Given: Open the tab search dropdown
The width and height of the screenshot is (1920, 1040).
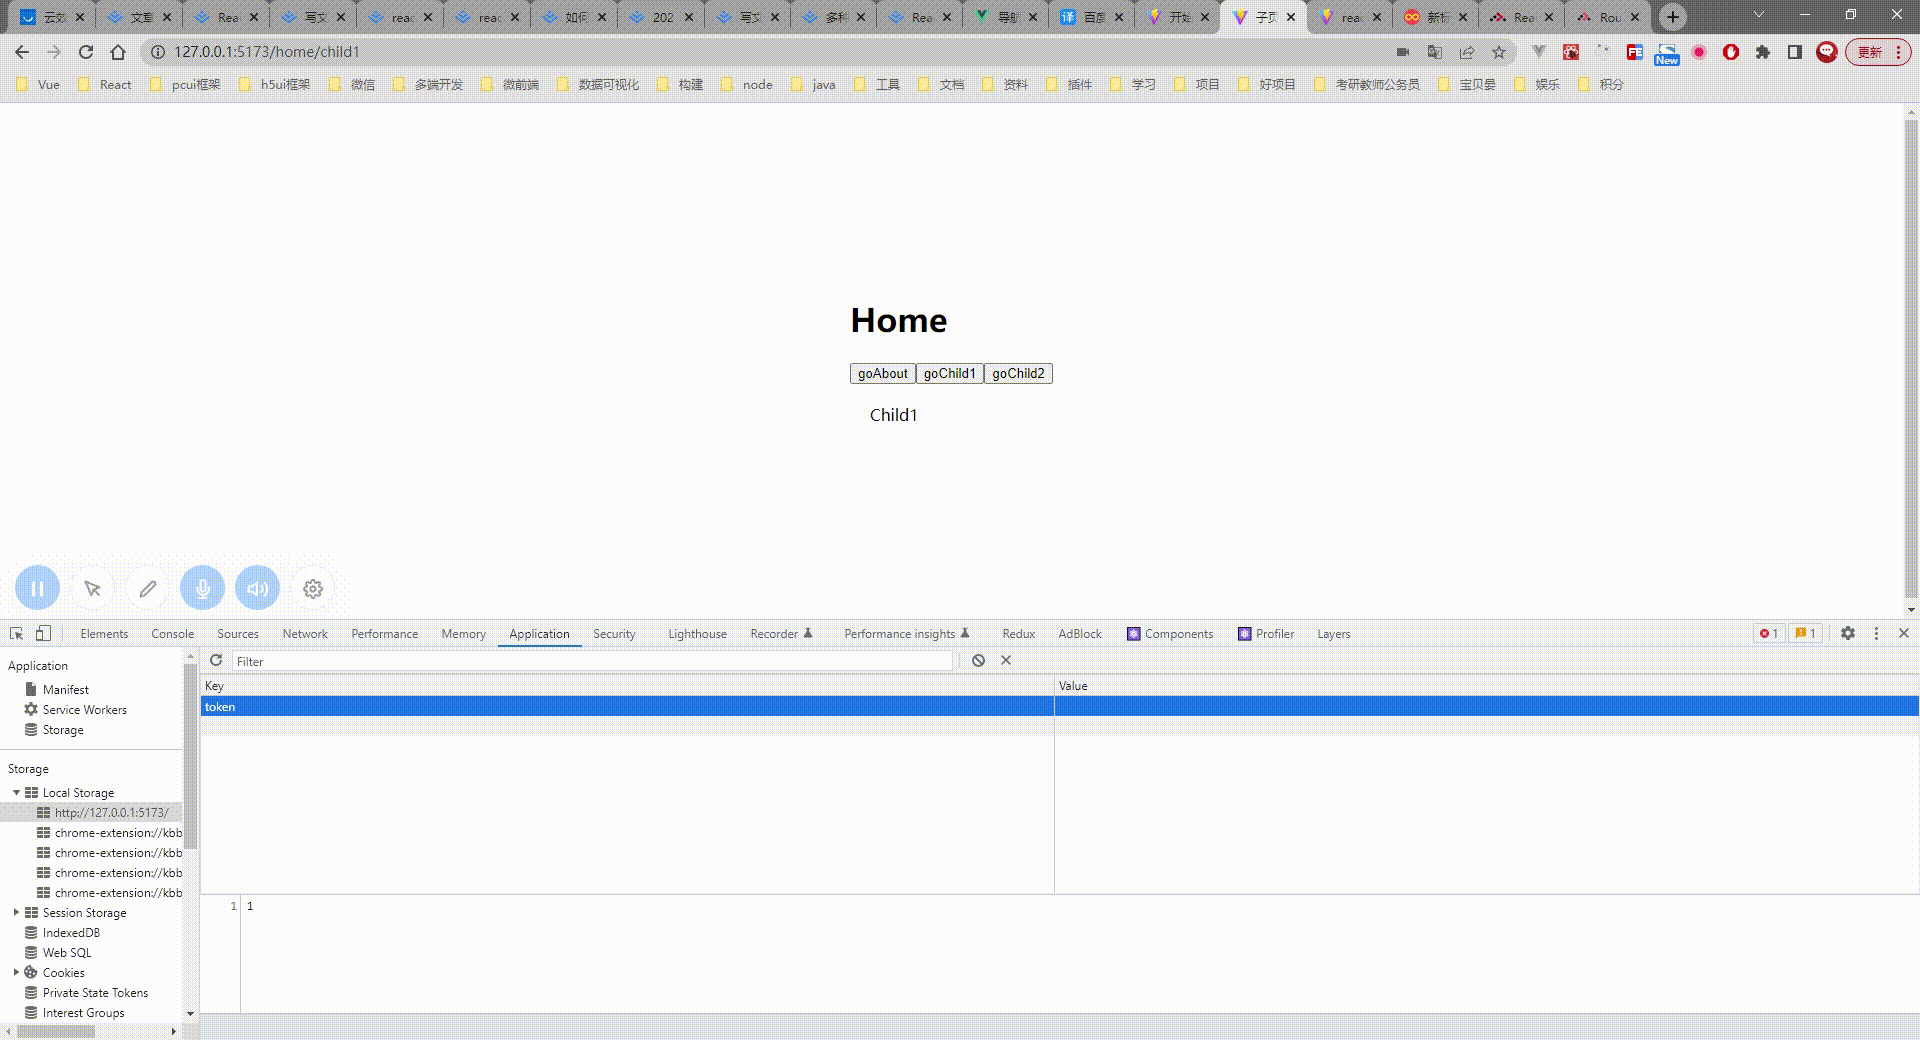Looking at the screenshot, I should tap(1759, 15).
